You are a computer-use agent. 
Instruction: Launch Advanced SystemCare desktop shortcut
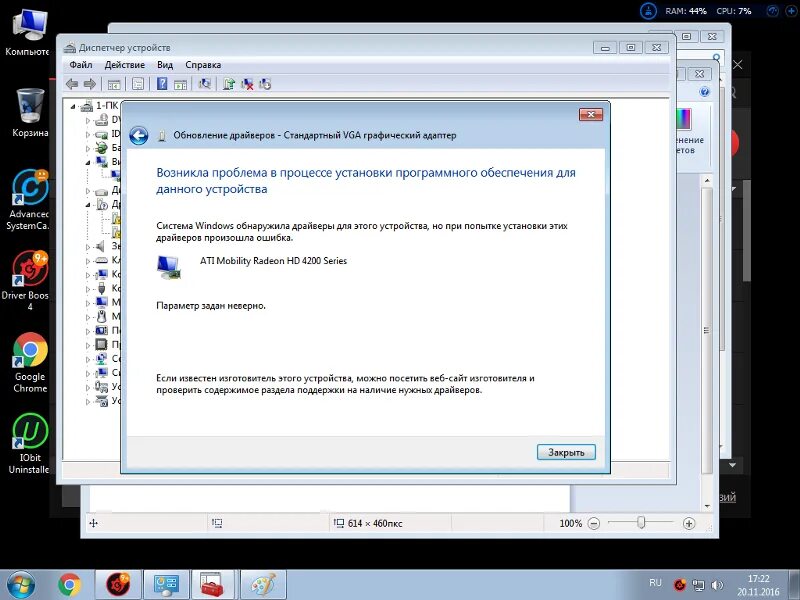(29, 200)
